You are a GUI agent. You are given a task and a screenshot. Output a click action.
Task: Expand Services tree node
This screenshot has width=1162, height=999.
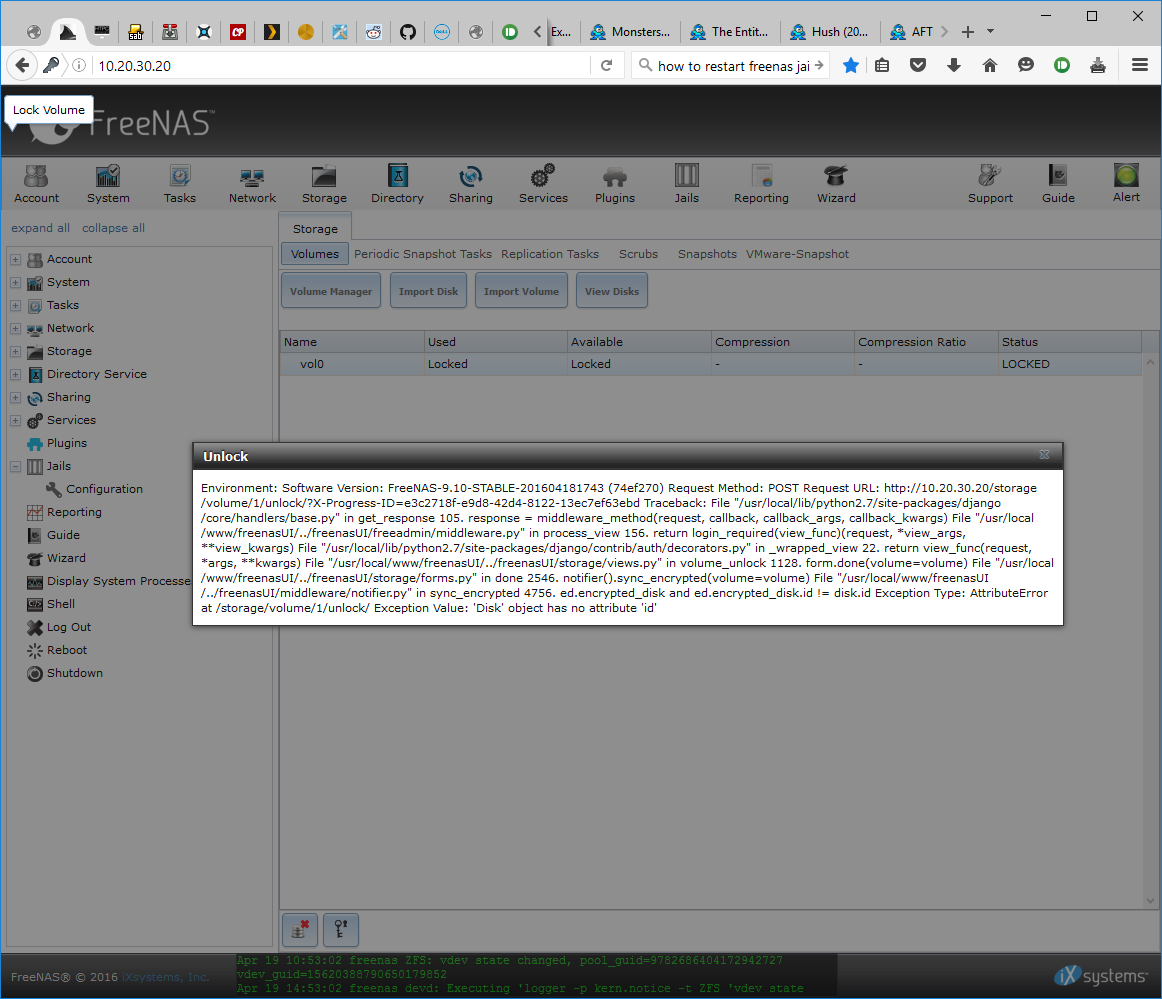[16, 420]
